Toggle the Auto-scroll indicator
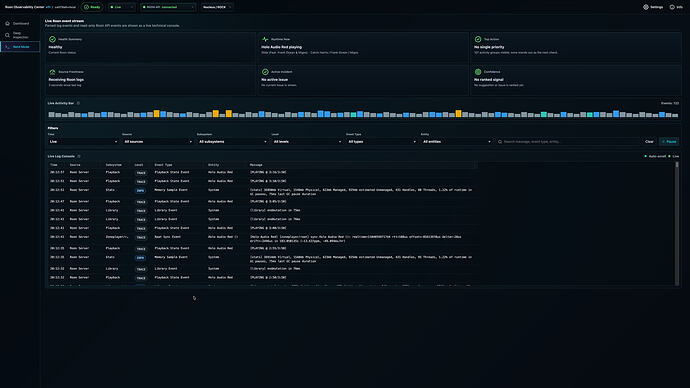Image resolution: width=690 pixels, height=388 pixels. pyautogui.click(x=655, y=156)
